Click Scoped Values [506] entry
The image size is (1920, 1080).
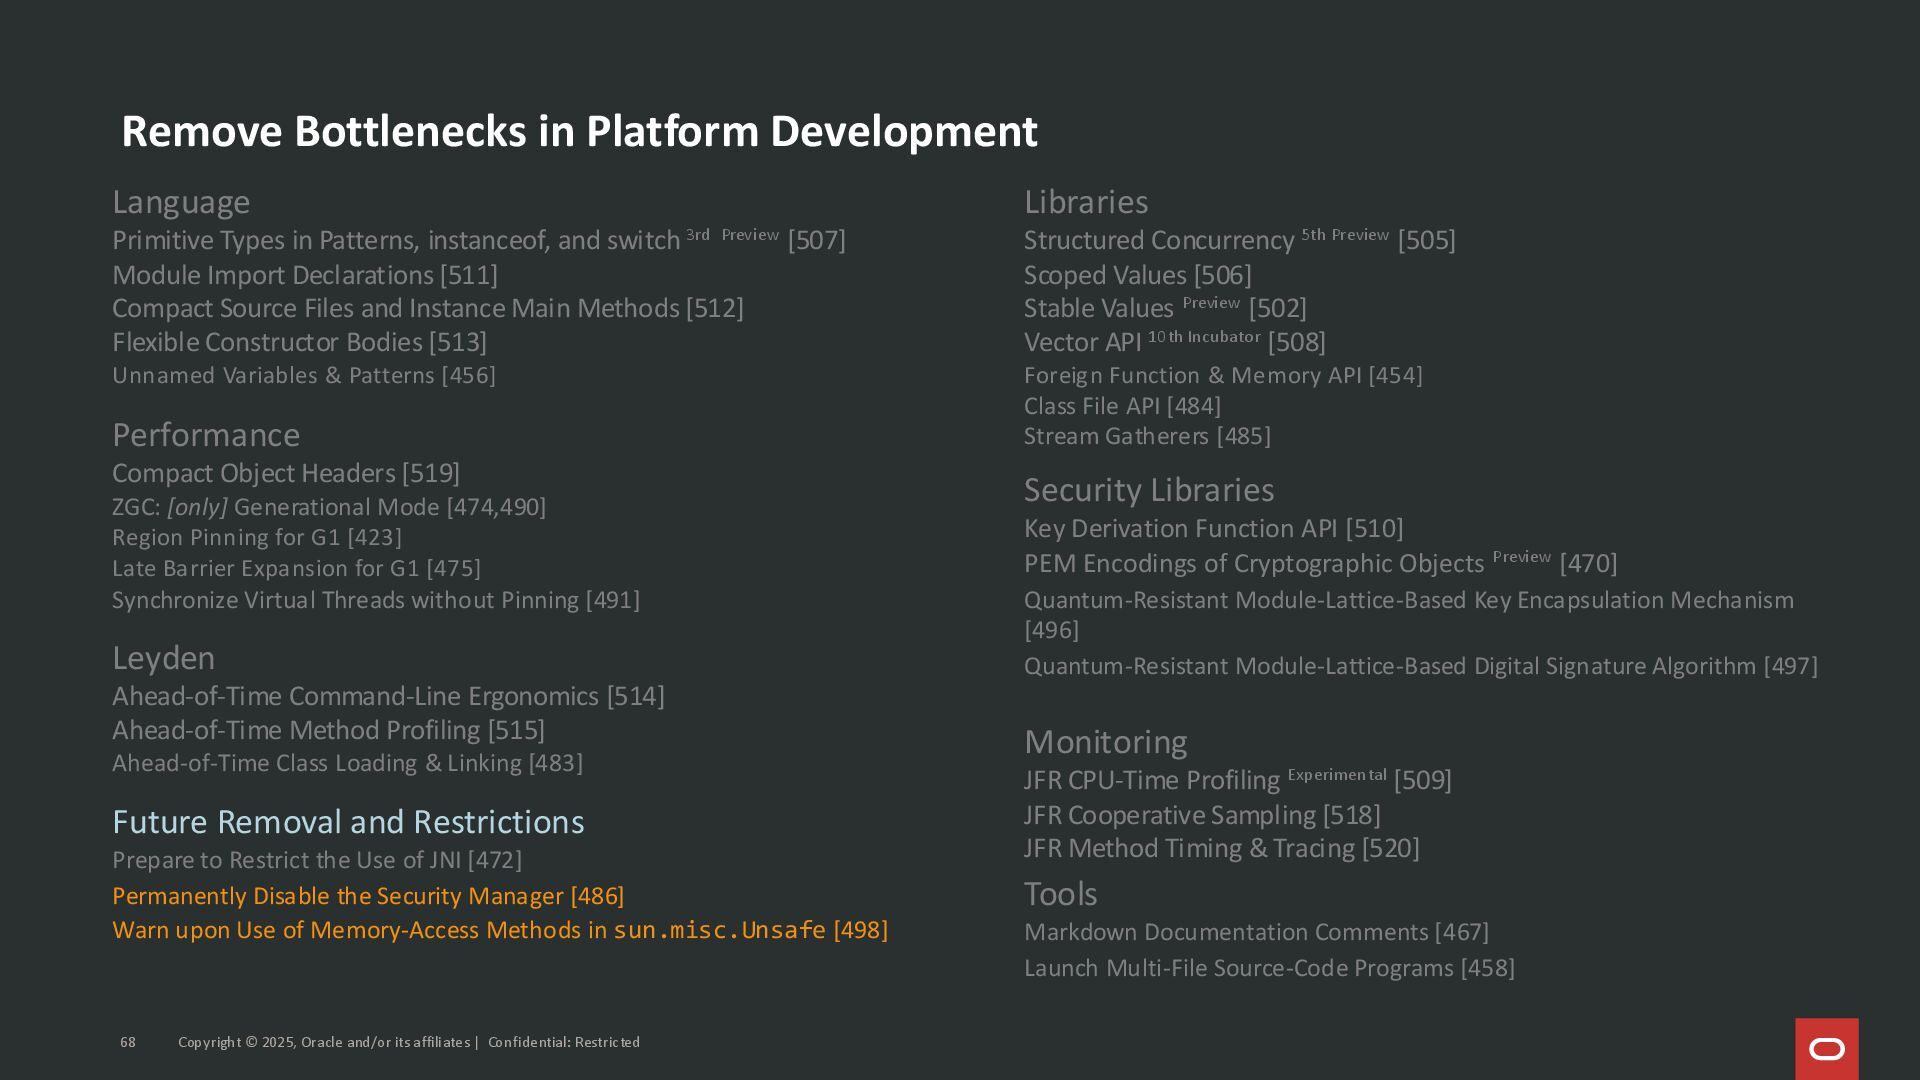[1137, 275]
